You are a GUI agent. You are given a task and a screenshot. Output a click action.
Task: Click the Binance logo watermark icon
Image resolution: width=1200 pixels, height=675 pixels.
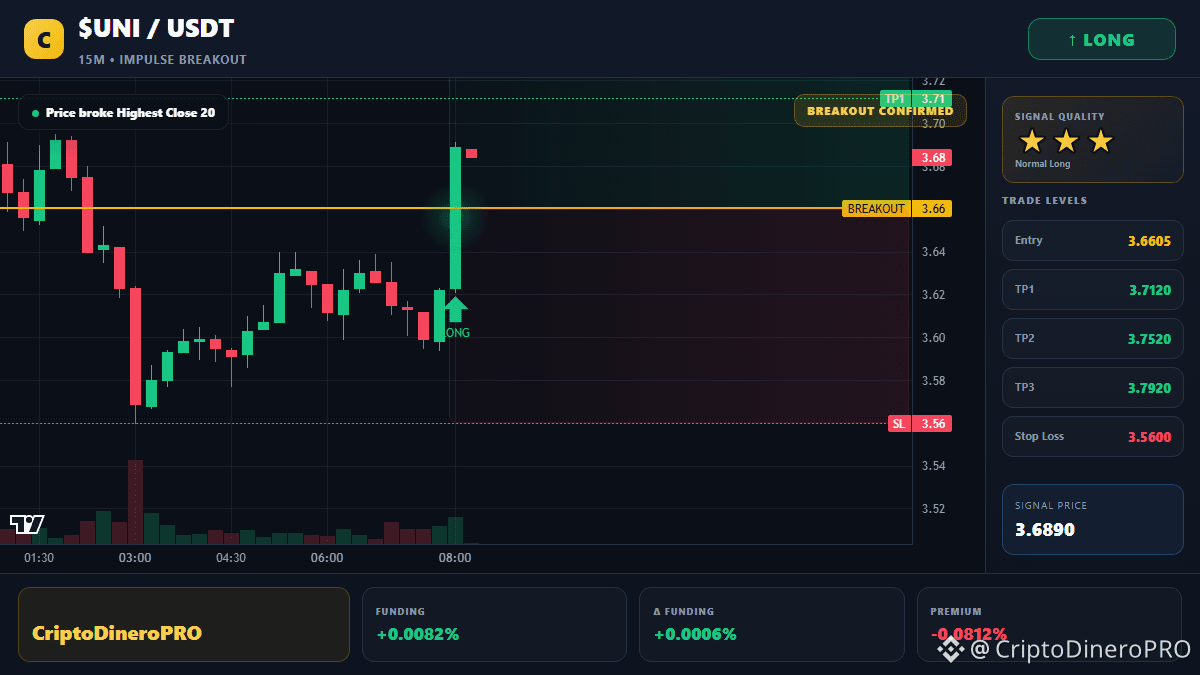click(x=950, y=649)
